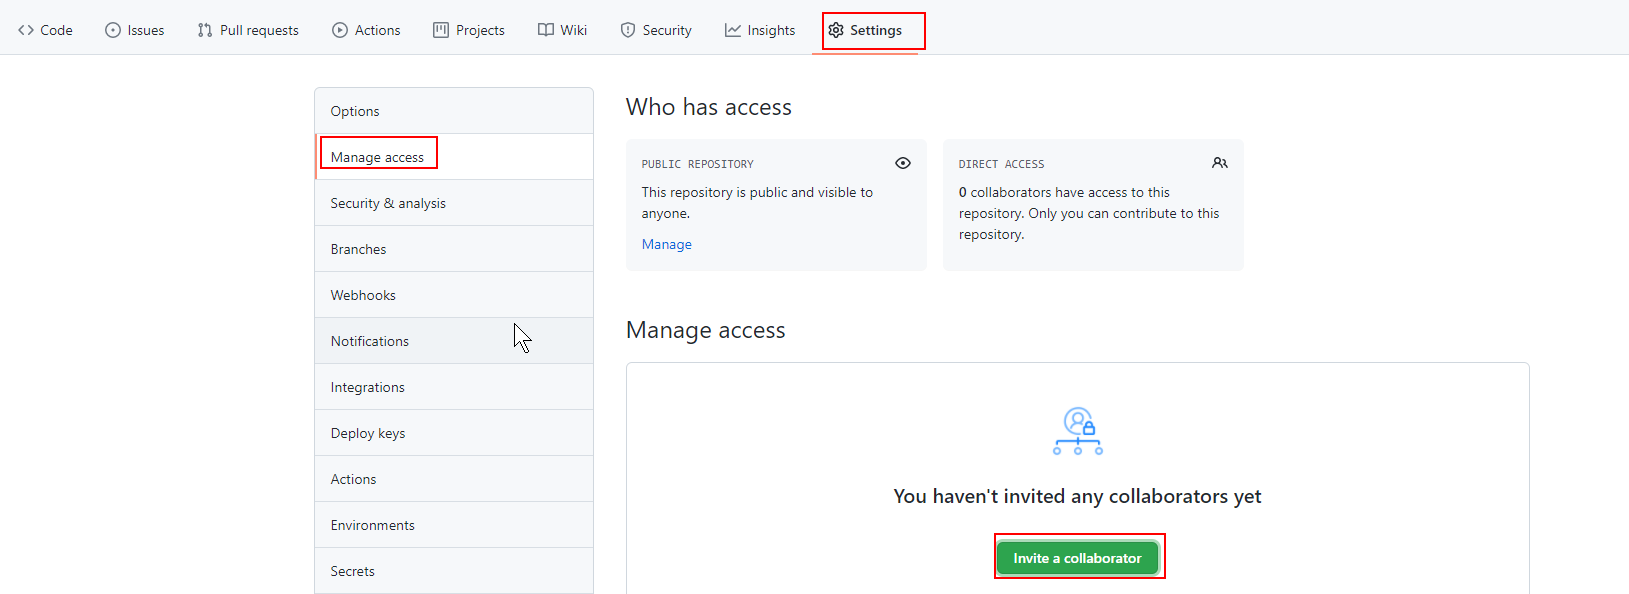Click the Invite a collaborator button

coord(1077,558)
